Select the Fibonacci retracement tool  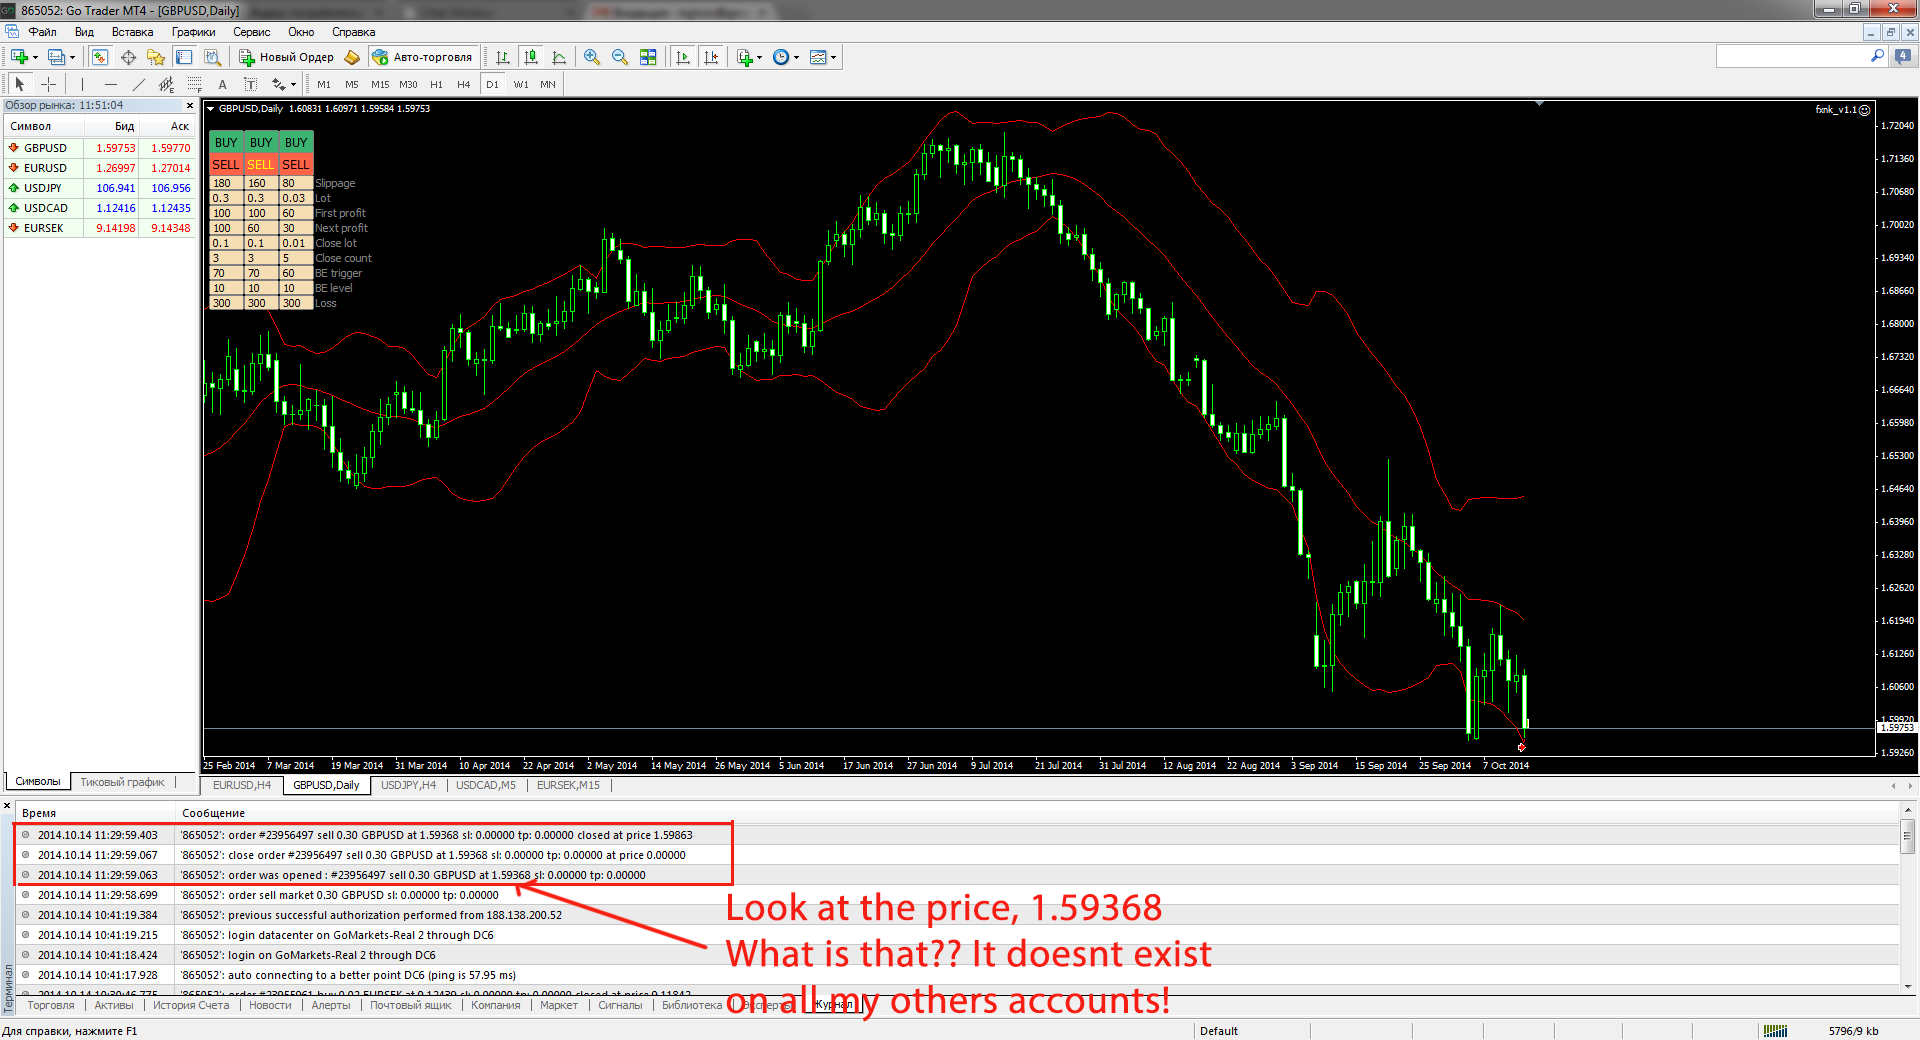[x=194, y=84]
